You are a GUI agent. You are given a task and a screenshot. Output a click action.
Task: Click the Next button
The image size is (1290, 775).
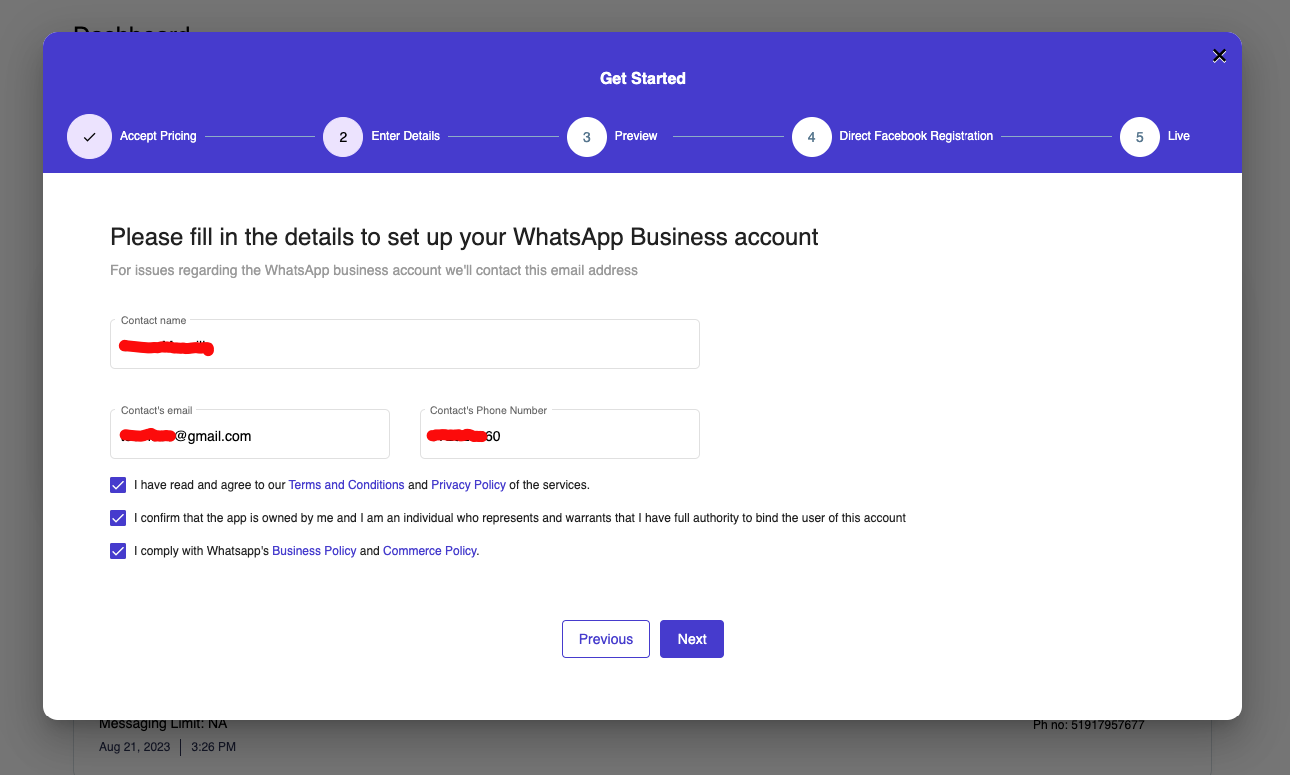click(692, 639)
